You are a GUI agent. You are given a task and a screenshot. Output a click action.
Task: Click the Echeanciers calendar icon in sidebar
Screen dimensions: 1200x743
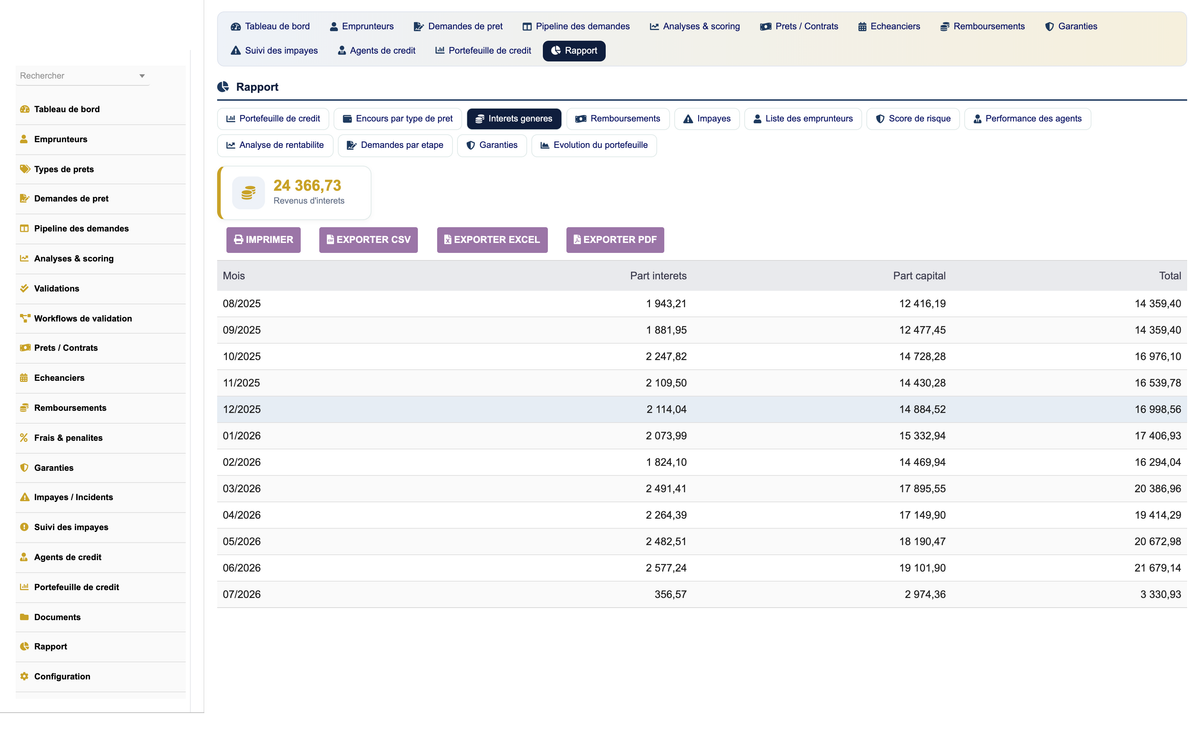point(24,378)
